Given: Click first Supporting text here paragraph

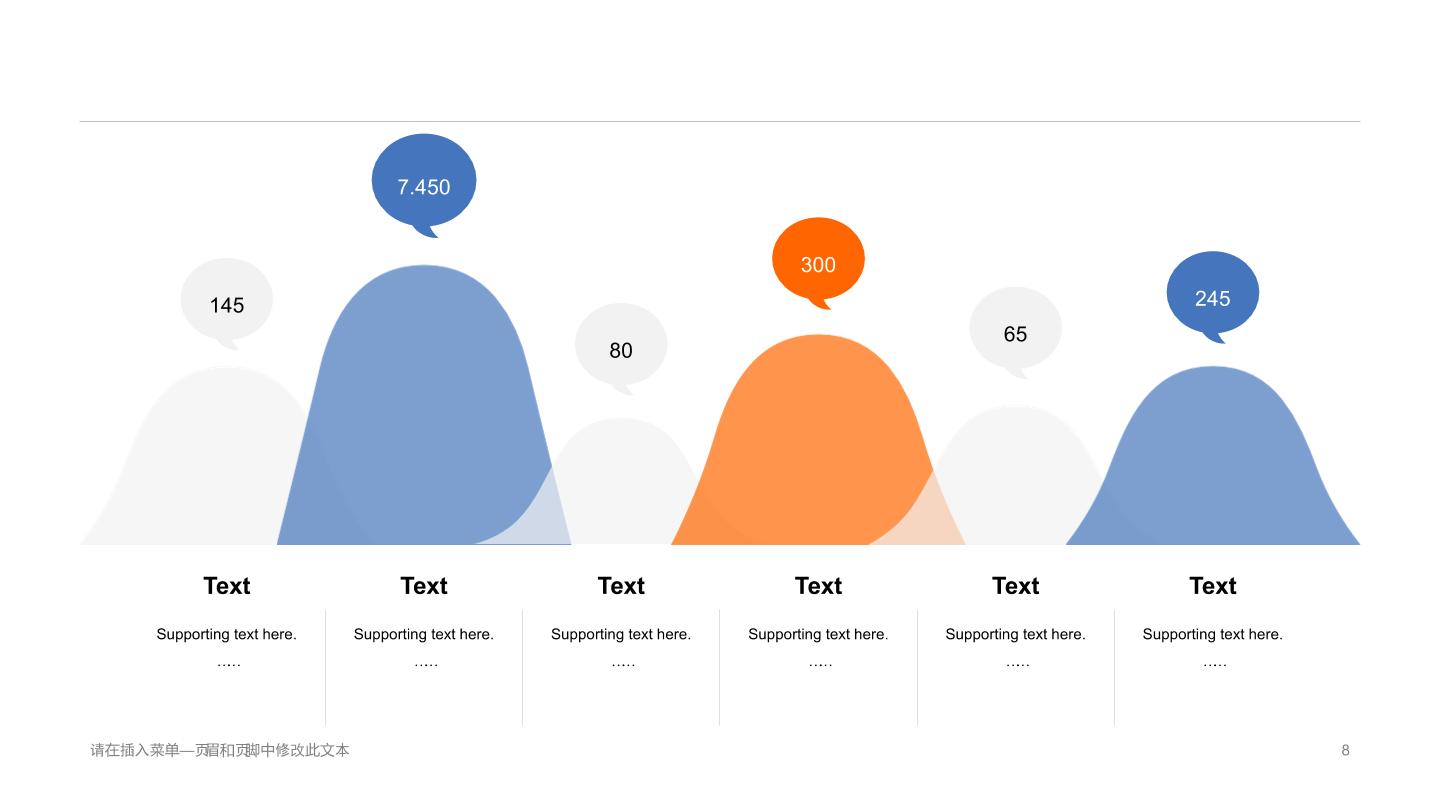Looking at the screenshot, I should click(x=227, y=634).
